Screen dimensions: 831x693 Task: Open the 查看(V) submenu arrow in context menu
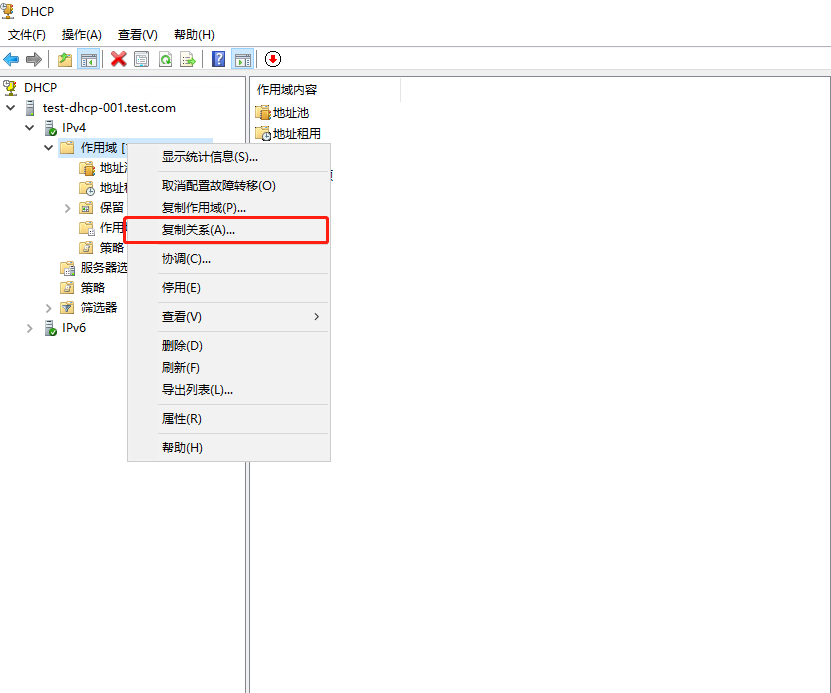(x=316, y=317)
